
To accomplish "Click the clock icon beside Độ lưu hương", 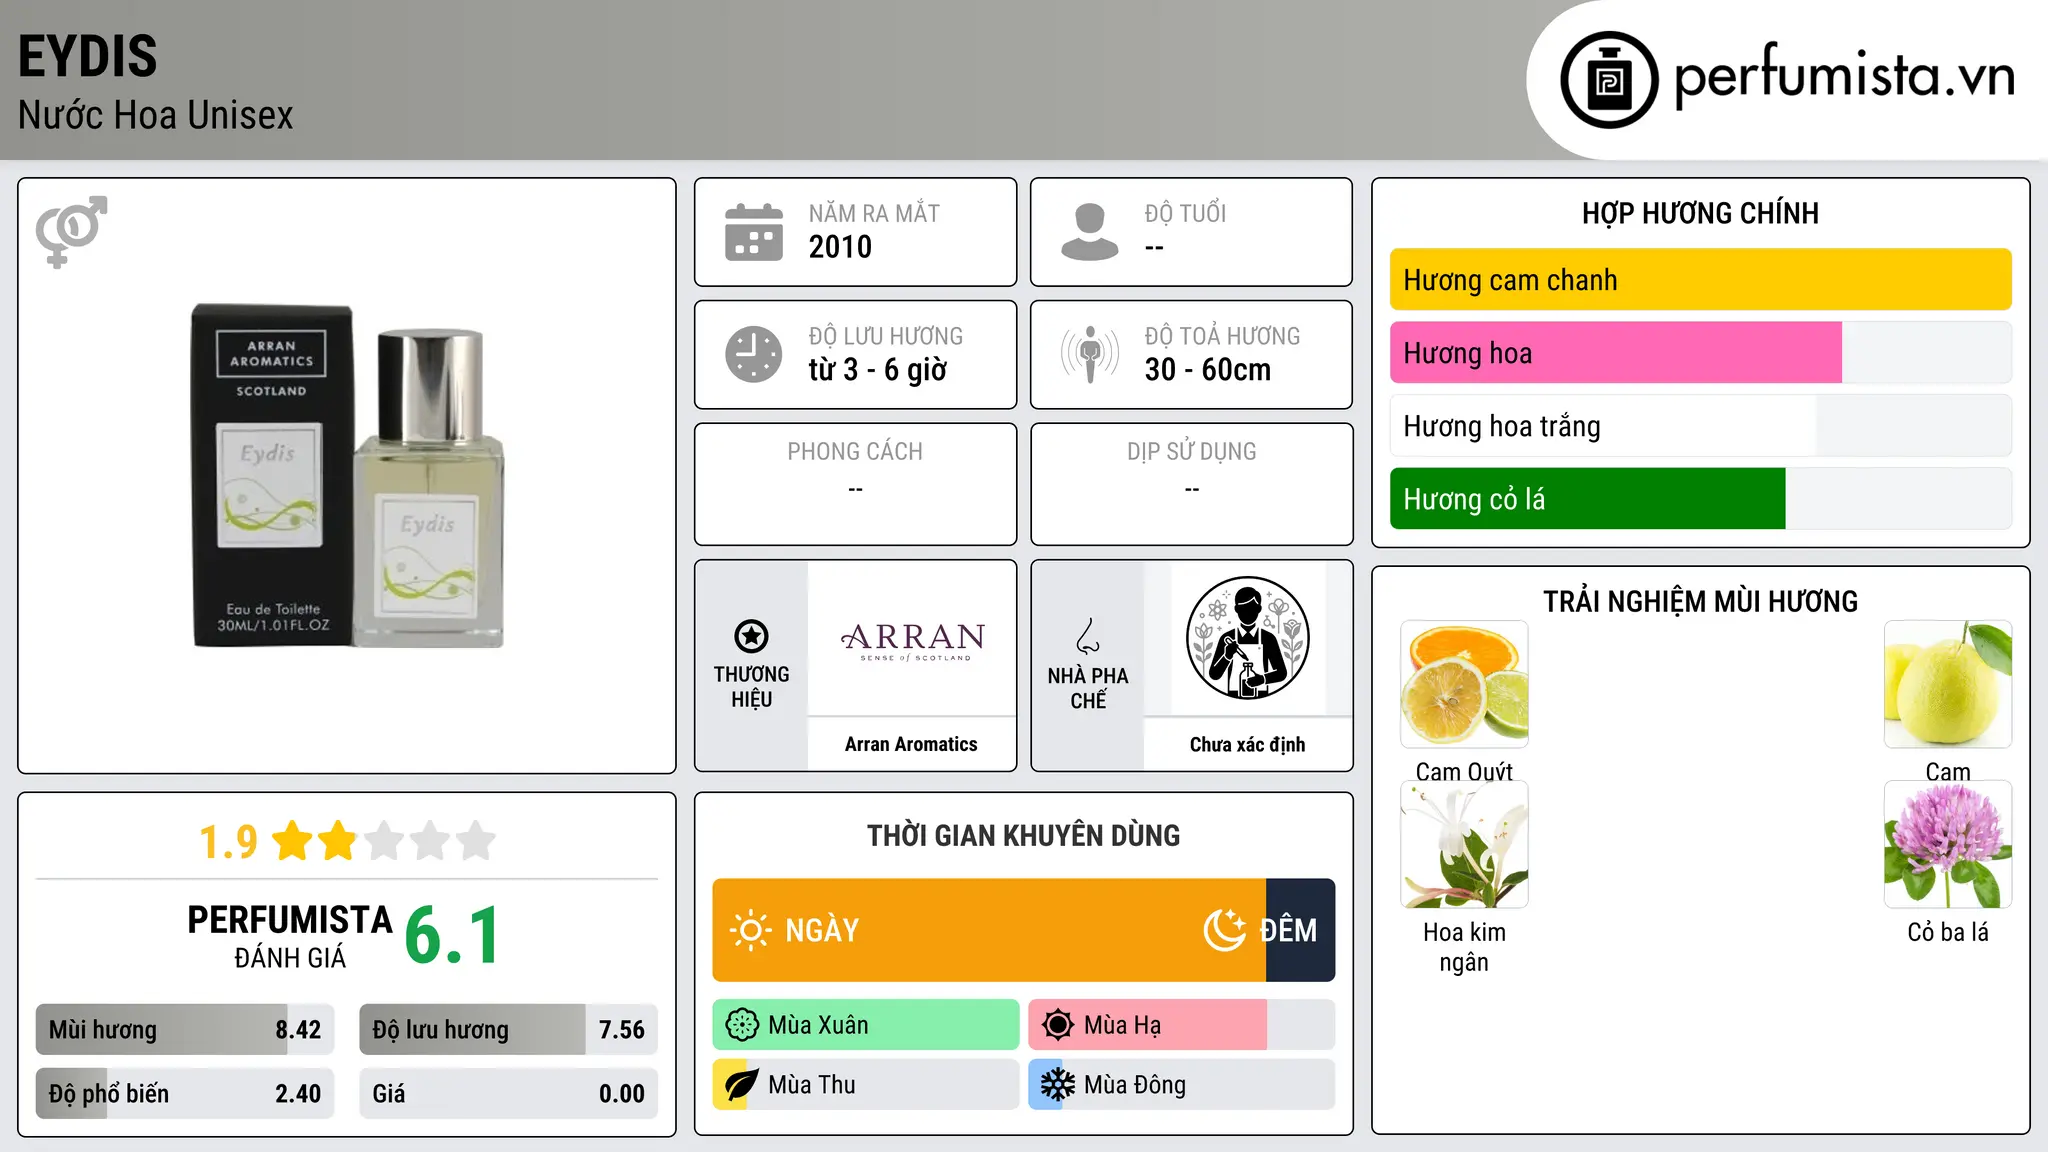I will tap(754, 354).
